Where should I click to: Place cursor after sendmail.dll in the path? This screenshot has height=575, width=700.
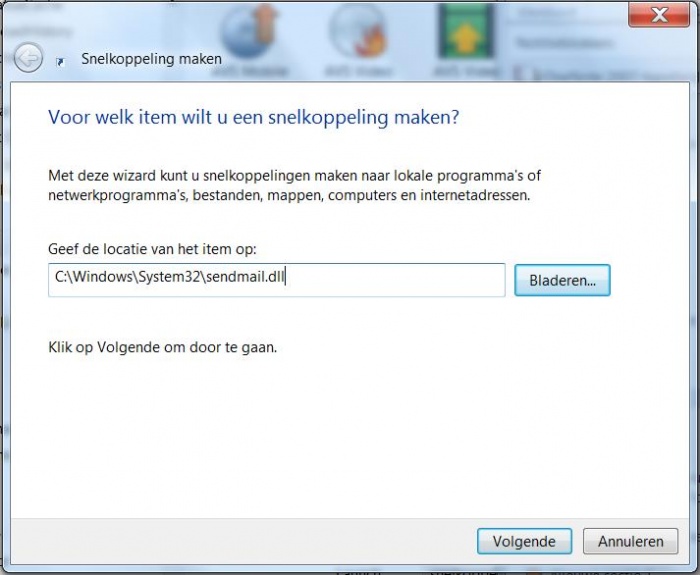click(x=285, y=277)
